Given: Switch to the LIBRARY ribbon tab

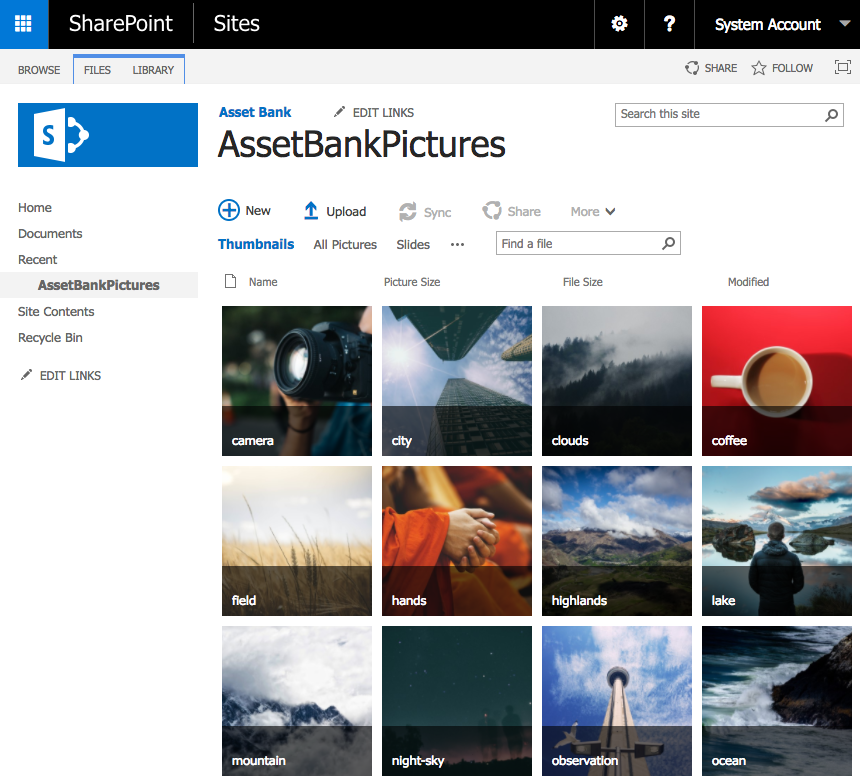Looking at the screenshot, I should coord(152,70).
